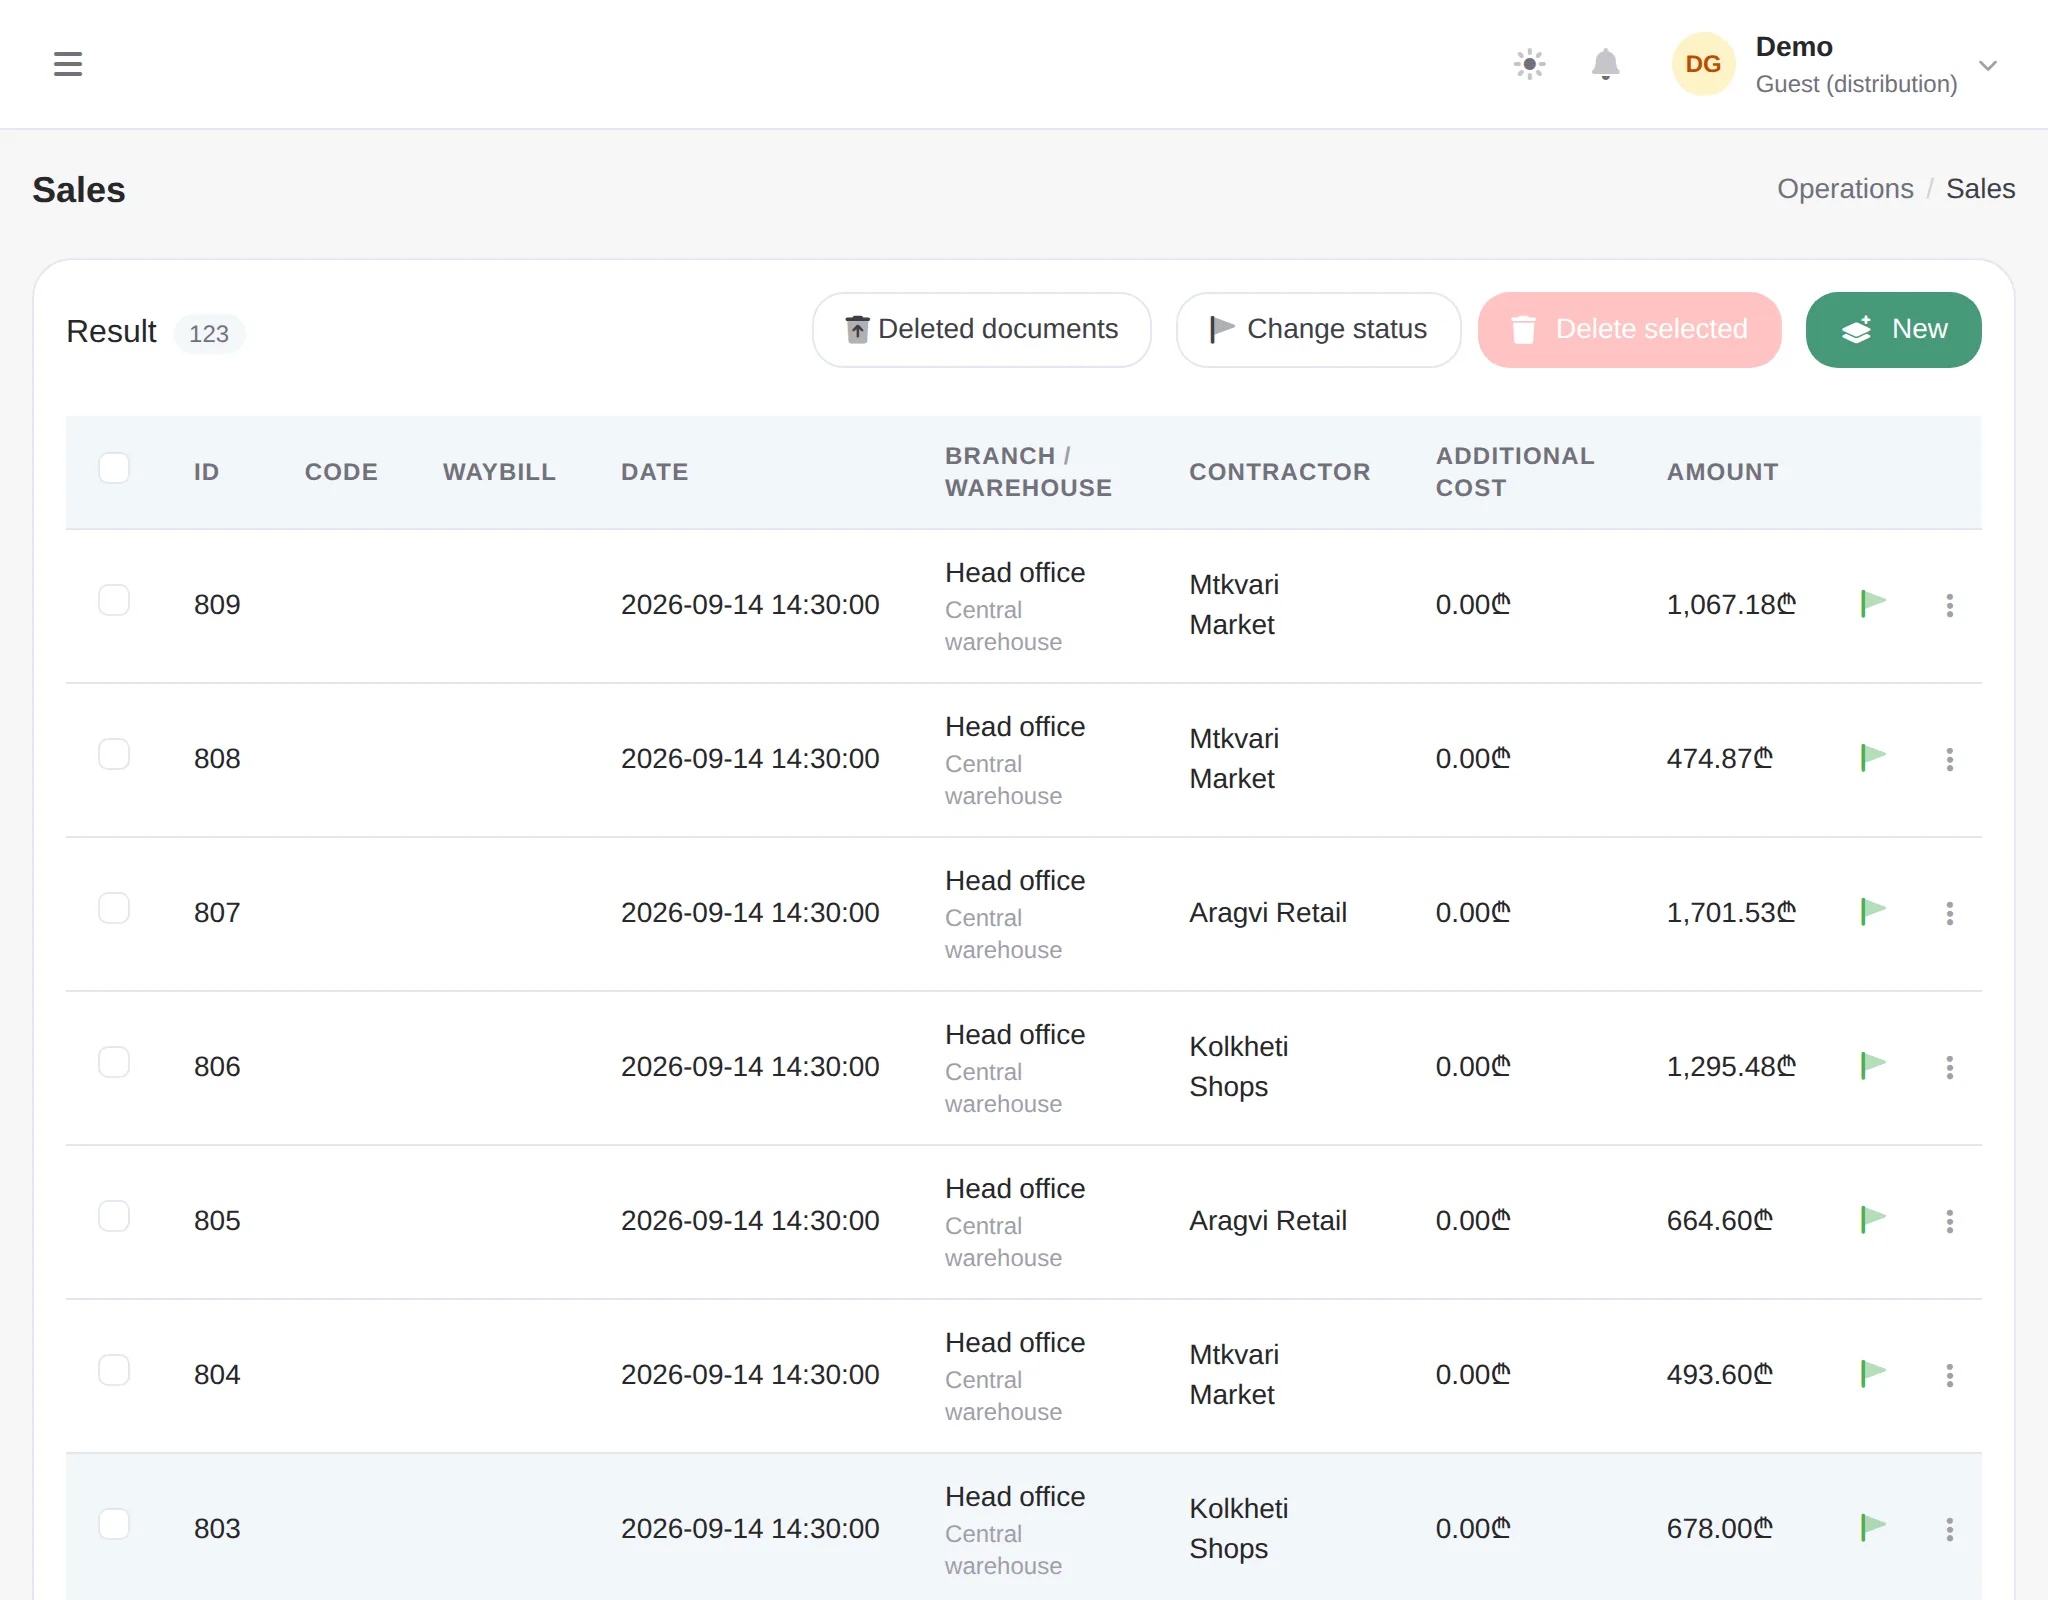Open the three-dot menu for sale 808
The image size is (2048, 1600).
[x=1949, y=759]
